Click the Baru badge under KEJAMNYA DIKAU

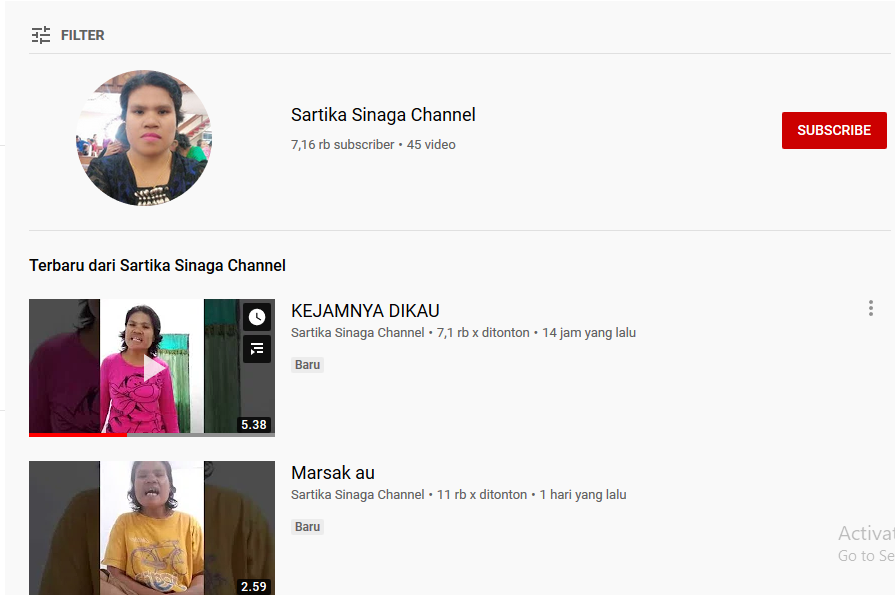point(307,364)
